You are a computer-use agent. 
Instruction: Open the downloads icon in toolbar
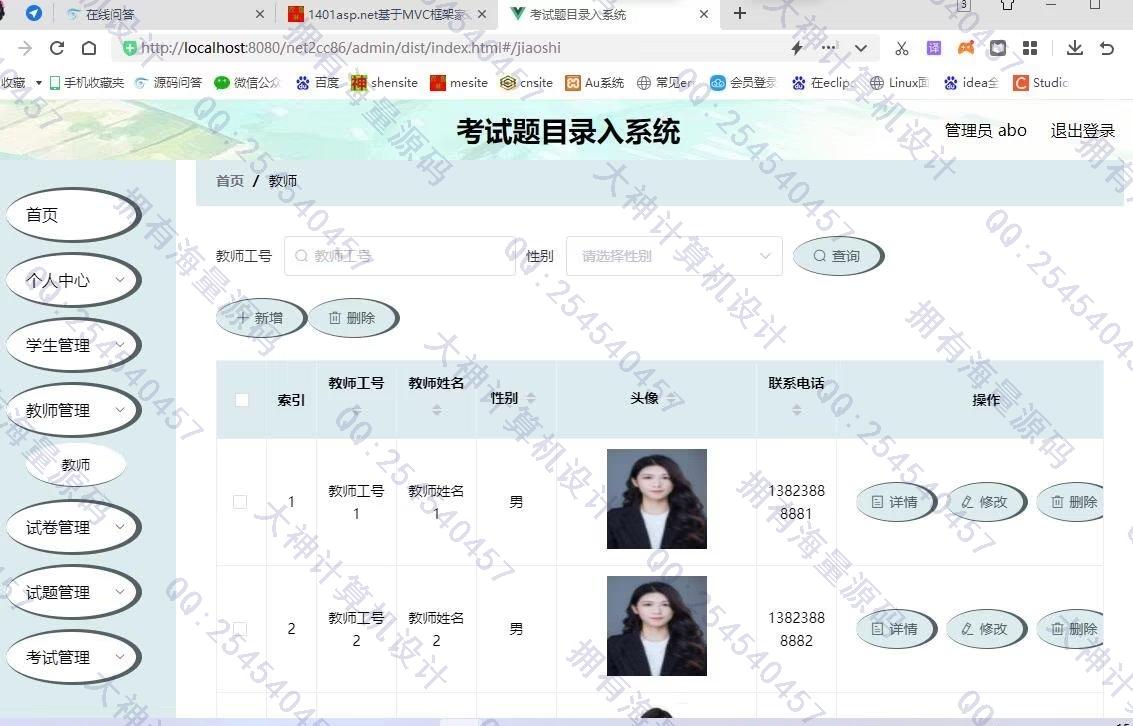tap(1074, 48)
